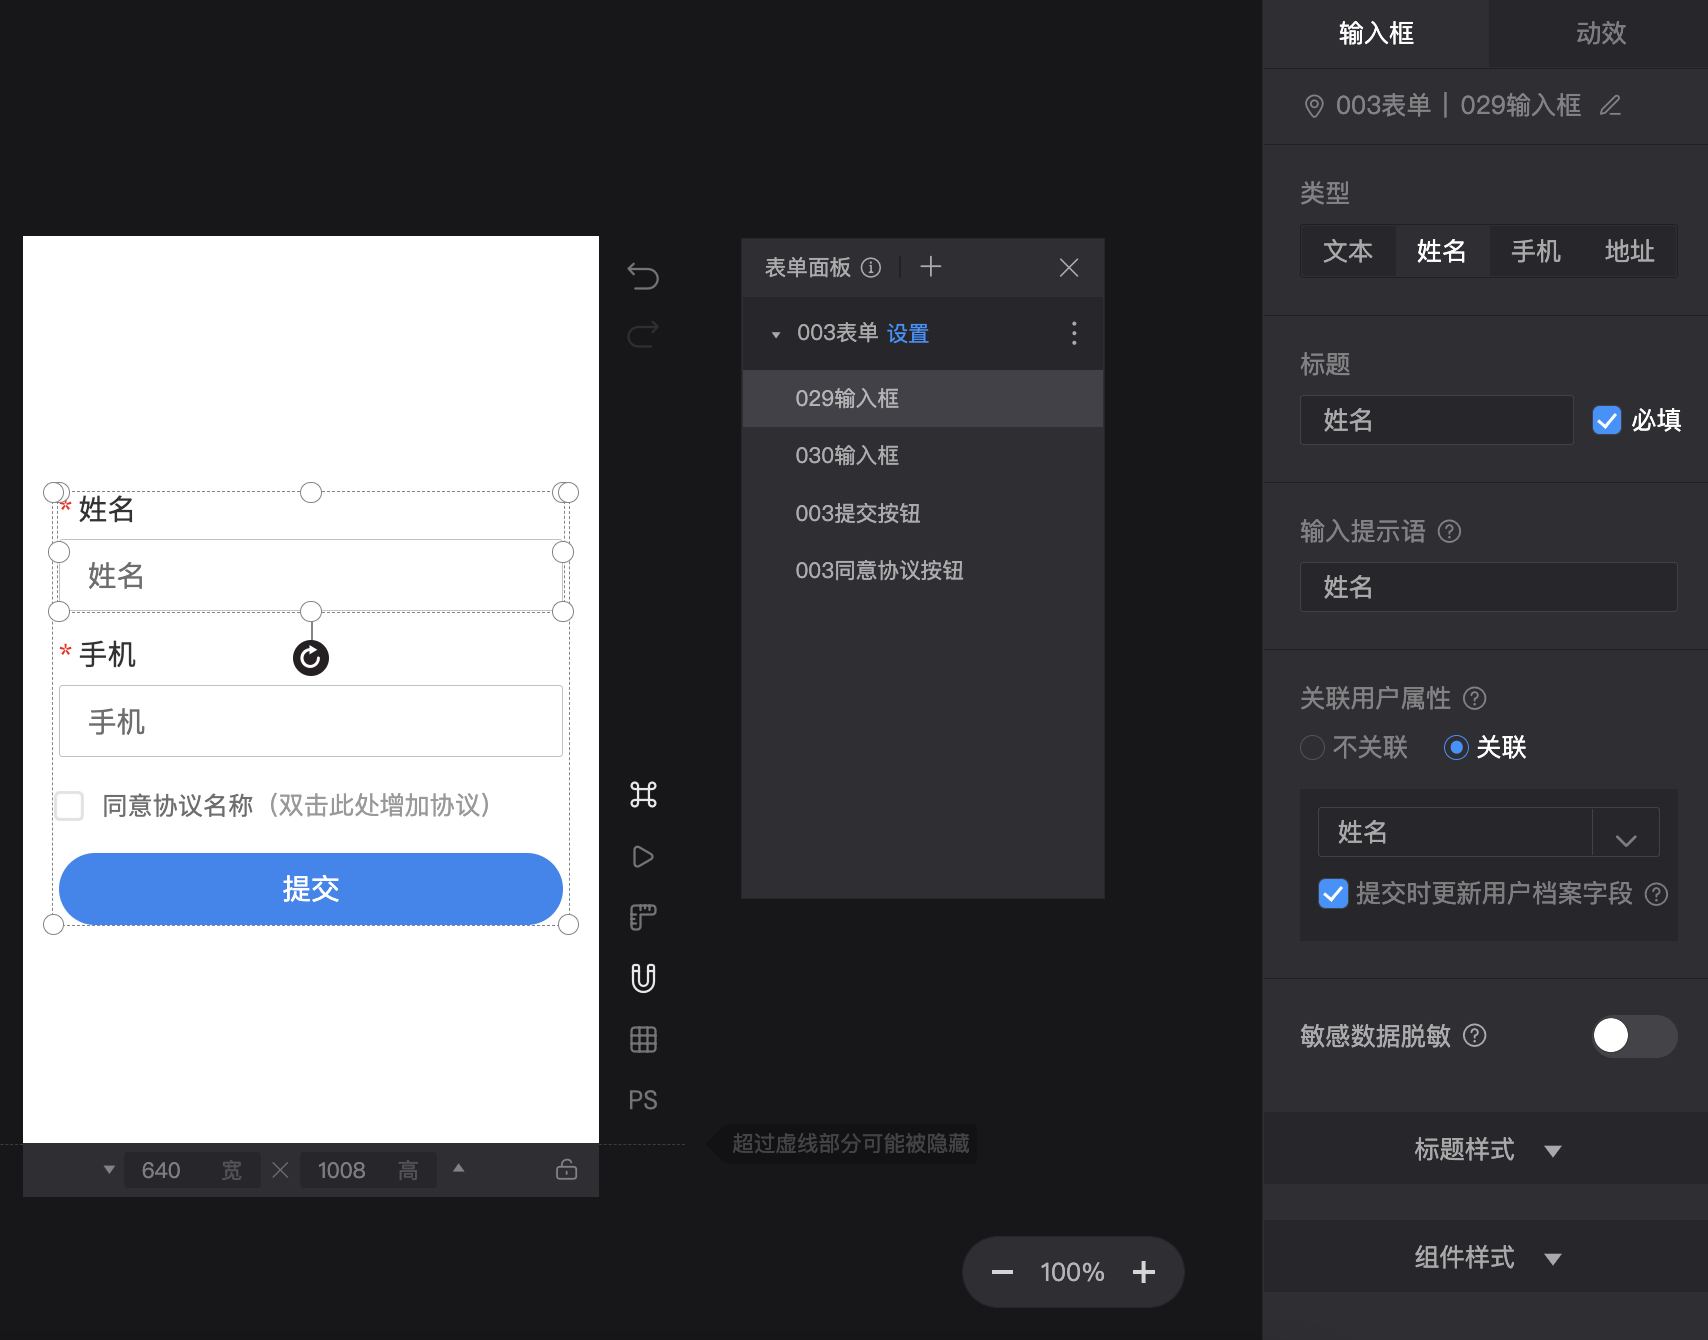Click the 标题 input field containing 姓名
1708x1340 pixels.
pos(1436,420)
